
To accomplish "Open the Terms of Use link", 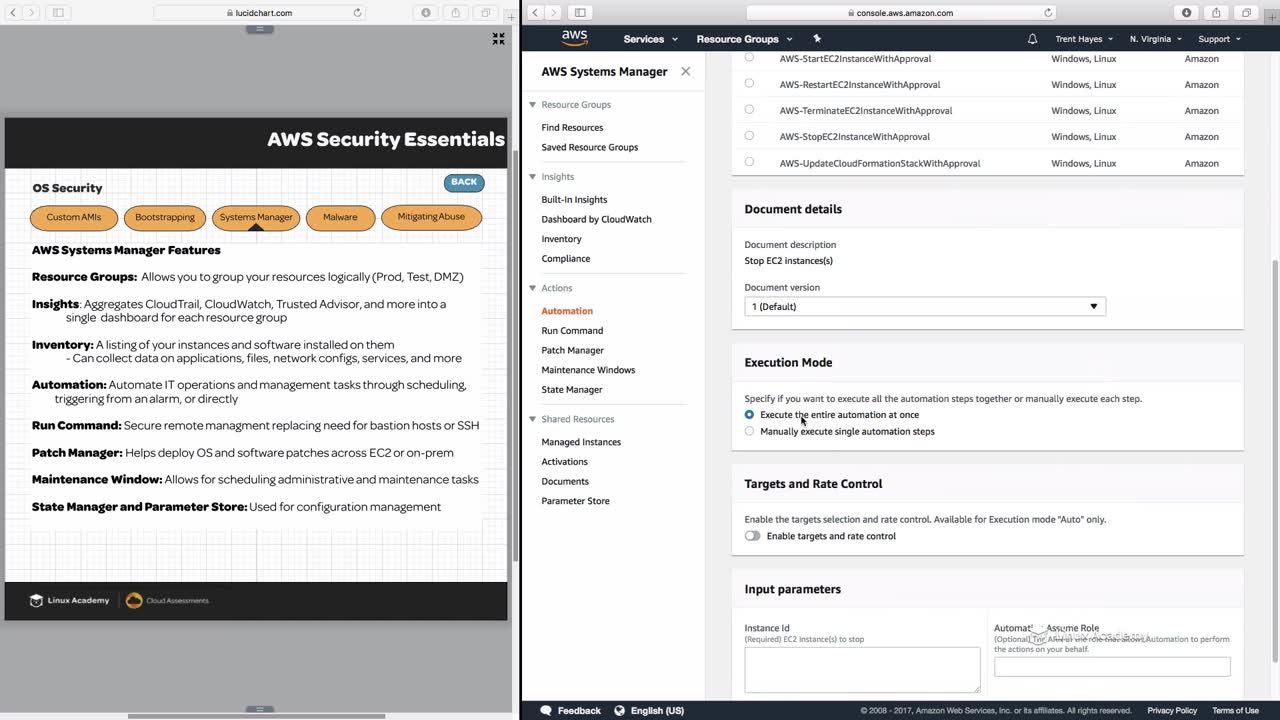I will 1235,711.
